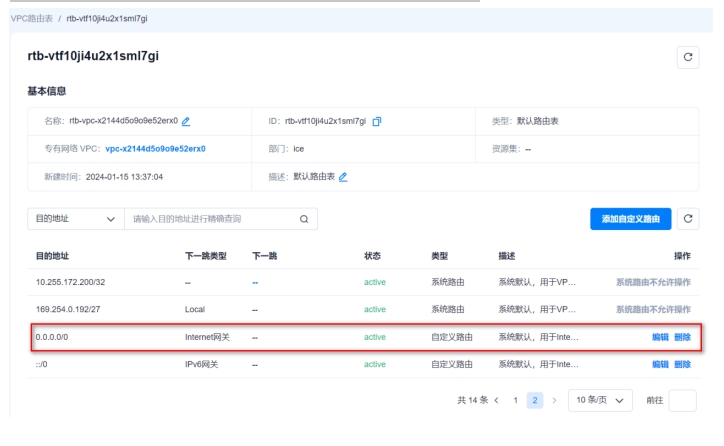724x446 pixels.
Task: Refresh the route list beside 添加自定义路由
Action: click(x=688, y=219)
